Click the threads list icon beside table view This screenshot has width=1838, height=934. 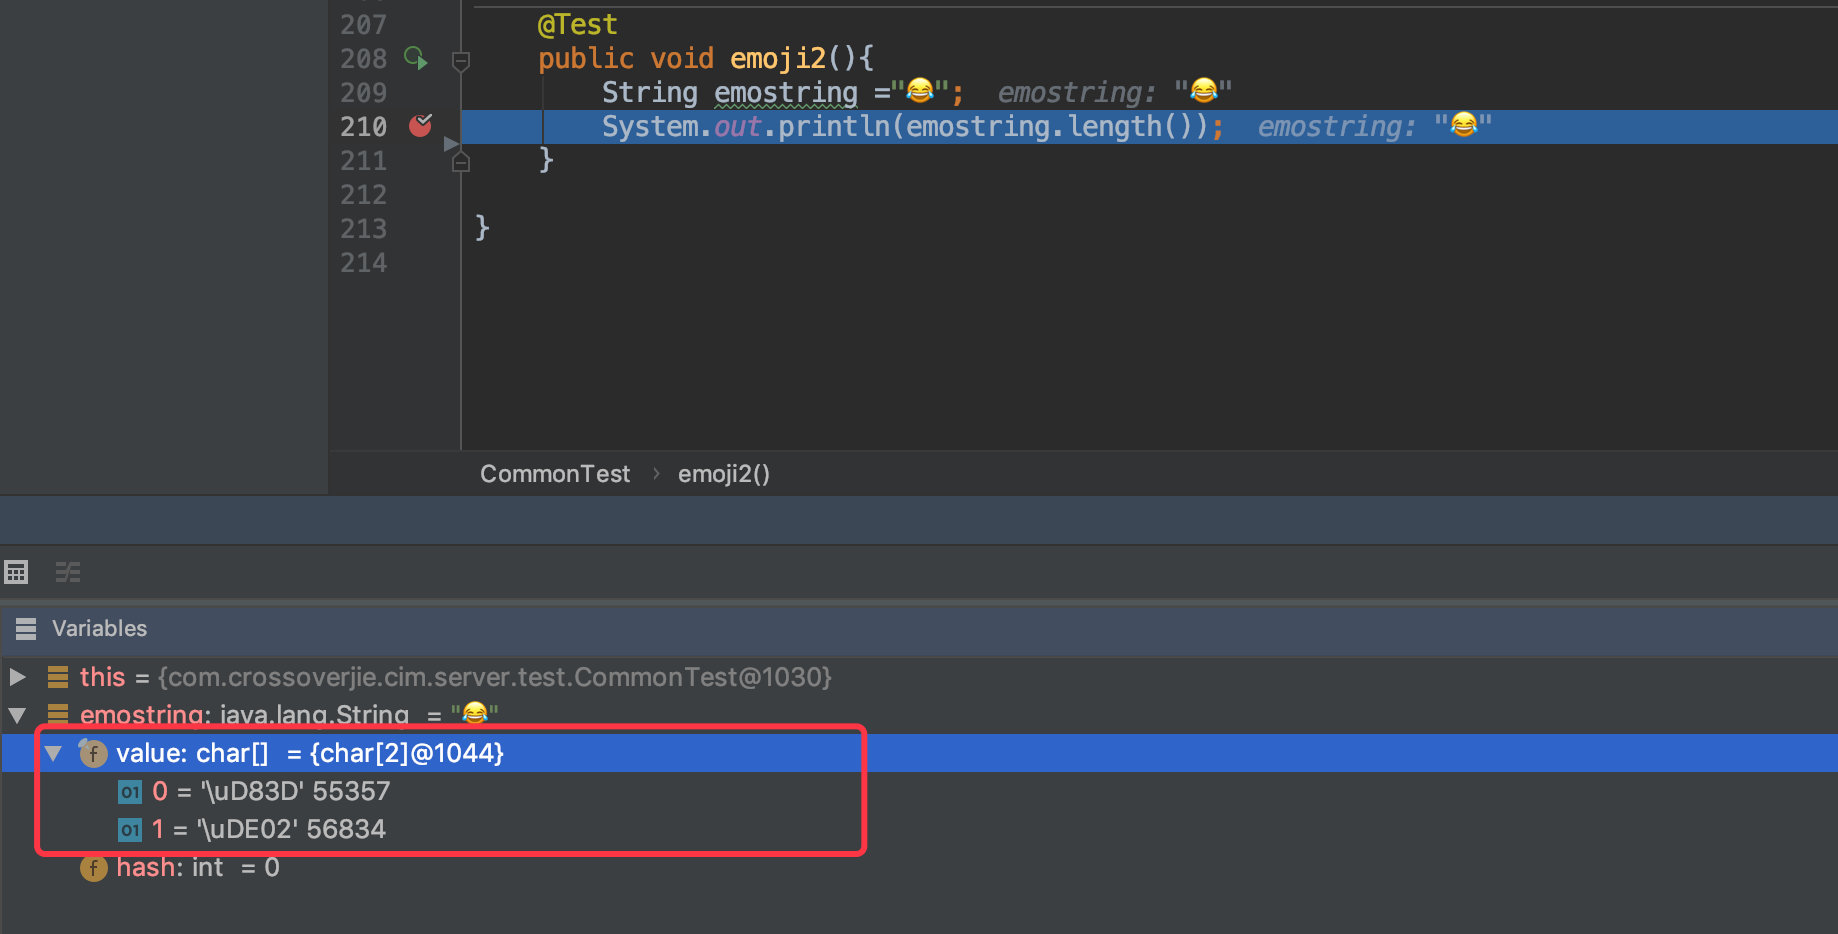pyautogui.click(x=67, y=572)
